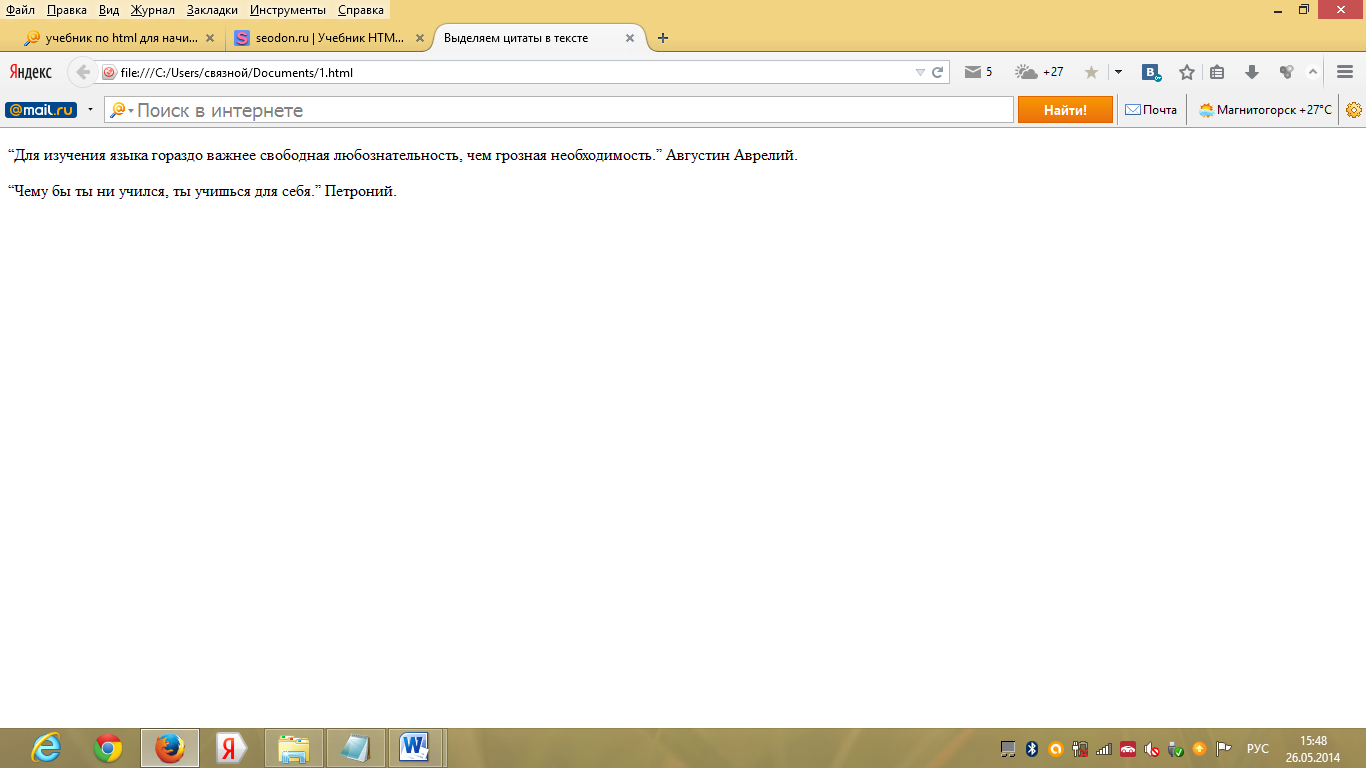Open the downloads panel
1366x768 pixels.
point(1251,72)
